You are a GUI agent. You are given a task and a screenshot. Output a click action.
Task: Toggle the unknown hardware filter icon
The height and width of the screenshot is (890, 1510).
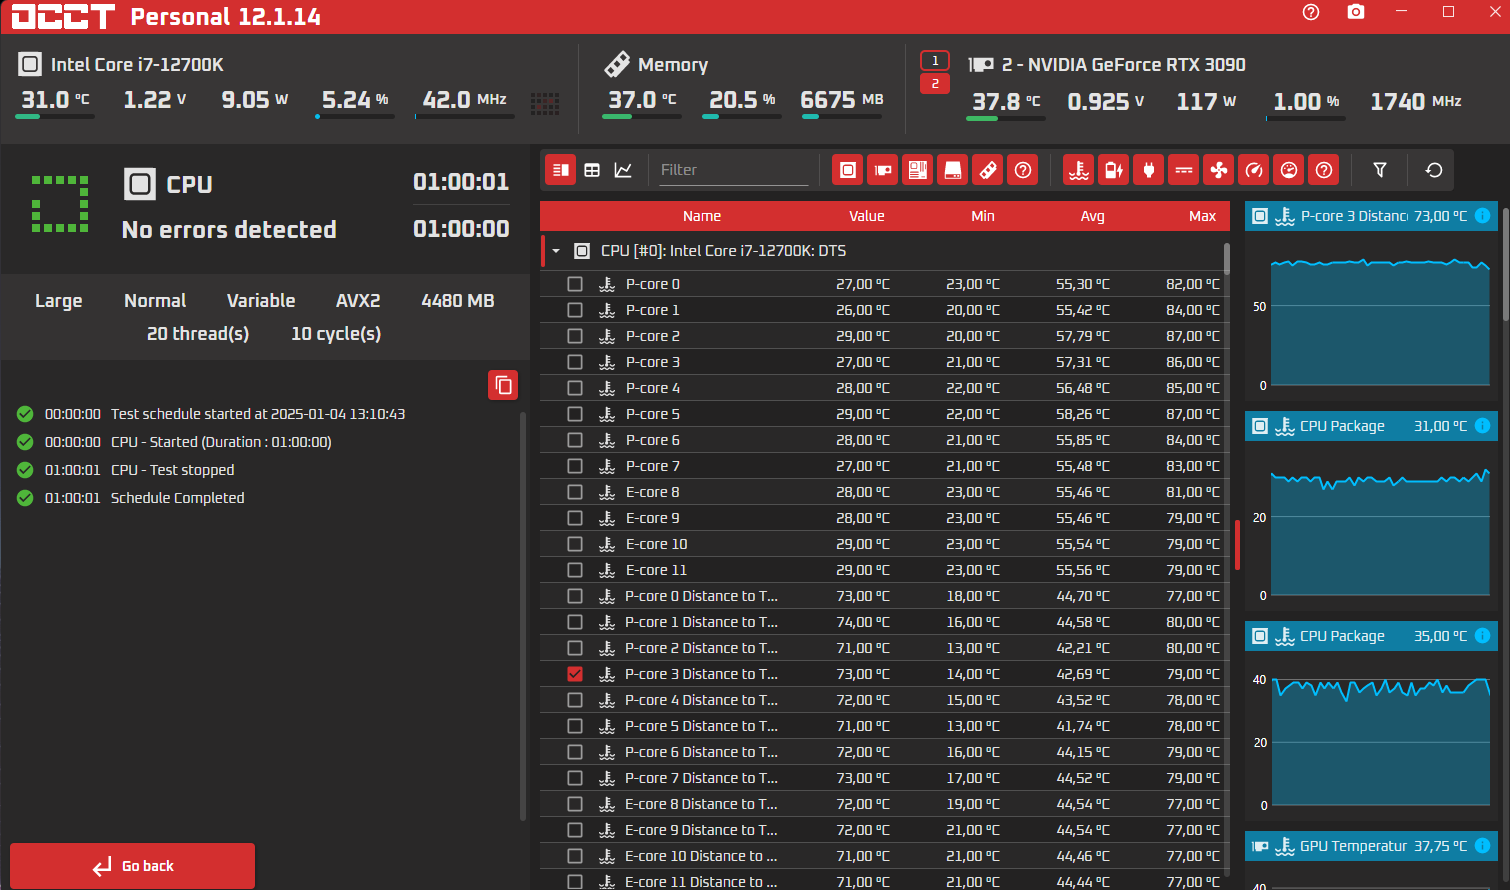tap(1023, 170)
